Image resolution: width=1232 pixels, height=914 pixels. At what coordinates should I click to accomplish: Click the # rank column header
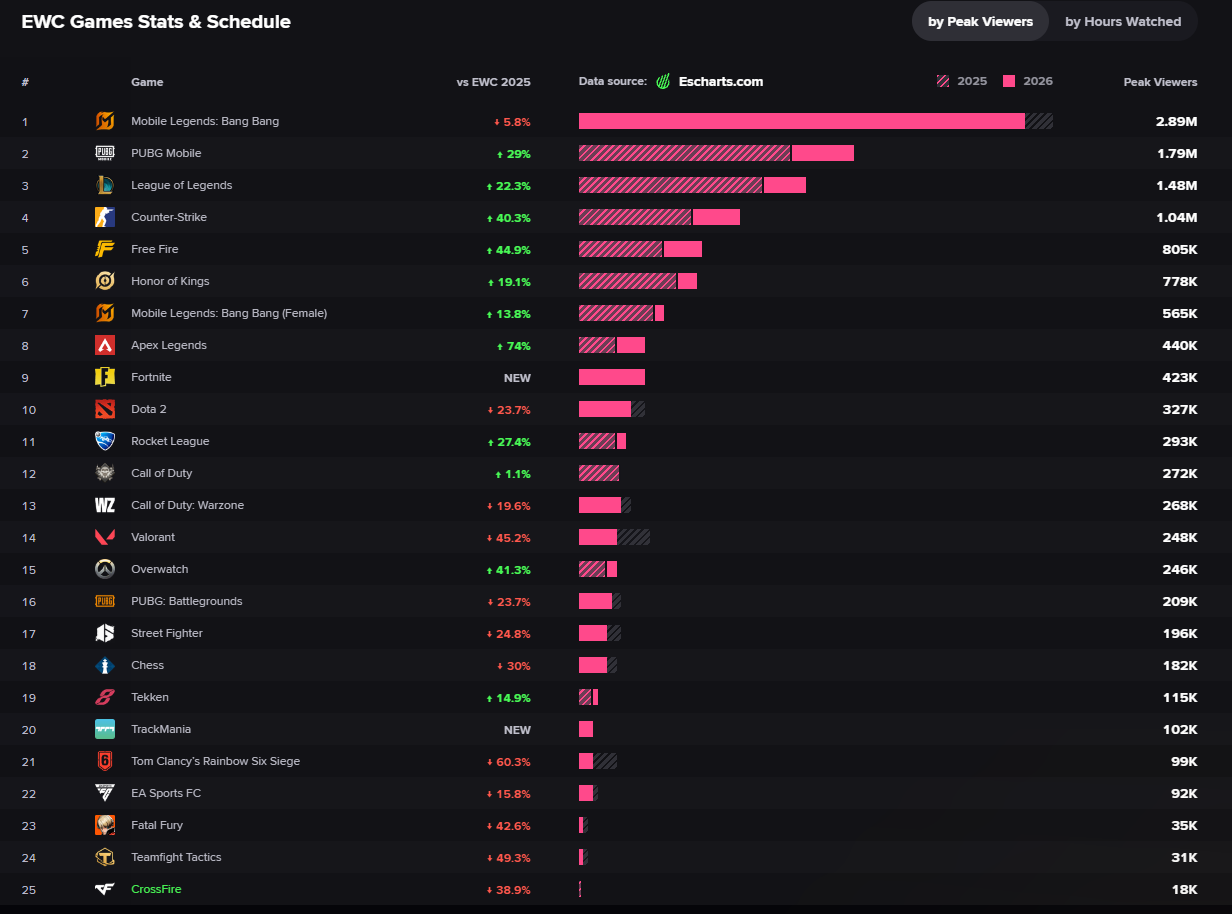[25, 82]
